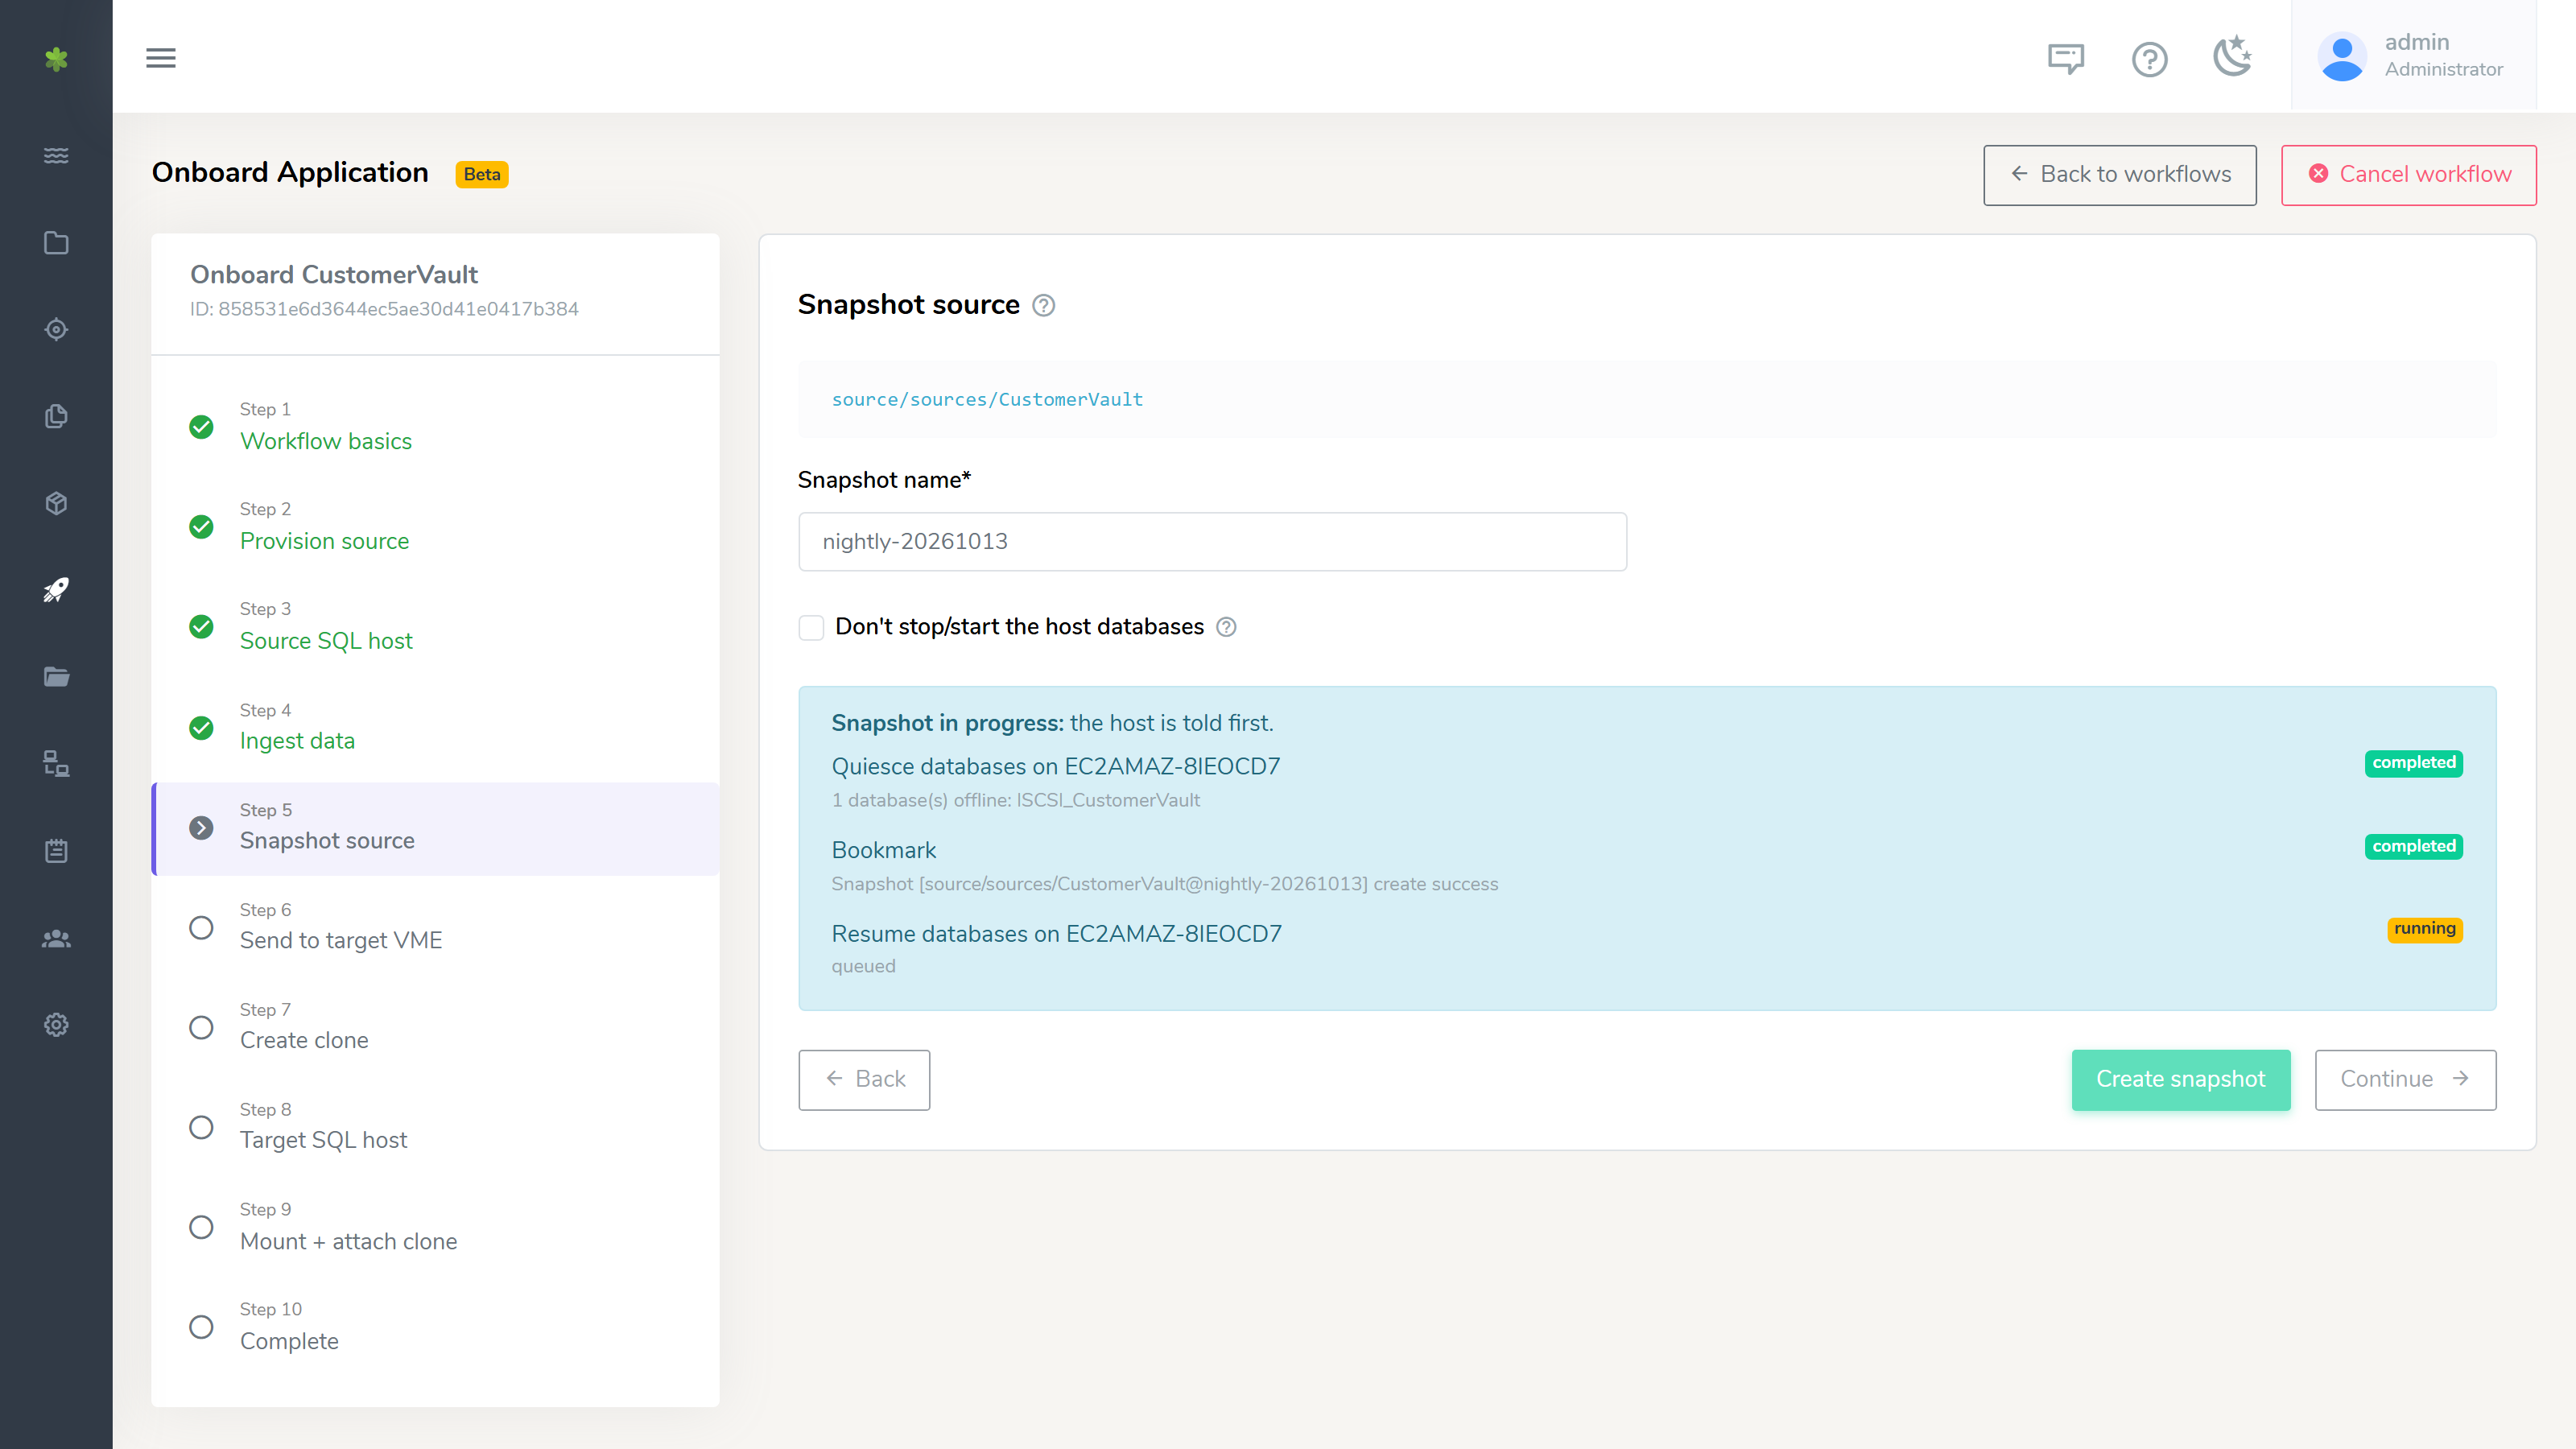The height and width of the screenshot is (1449, 2576).
Task: Click the green clover logo icon
Action: coord(56,59)
